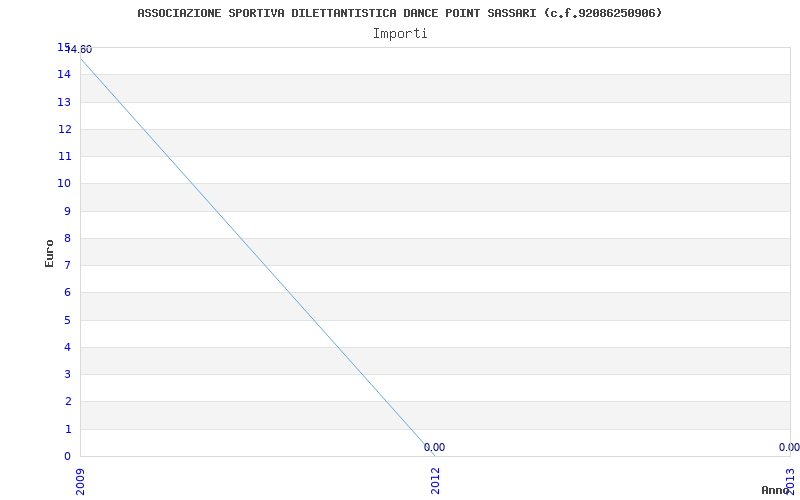Select the 2013 x-axis label
This screenshot has height=500, width=800.
[790, 482]
